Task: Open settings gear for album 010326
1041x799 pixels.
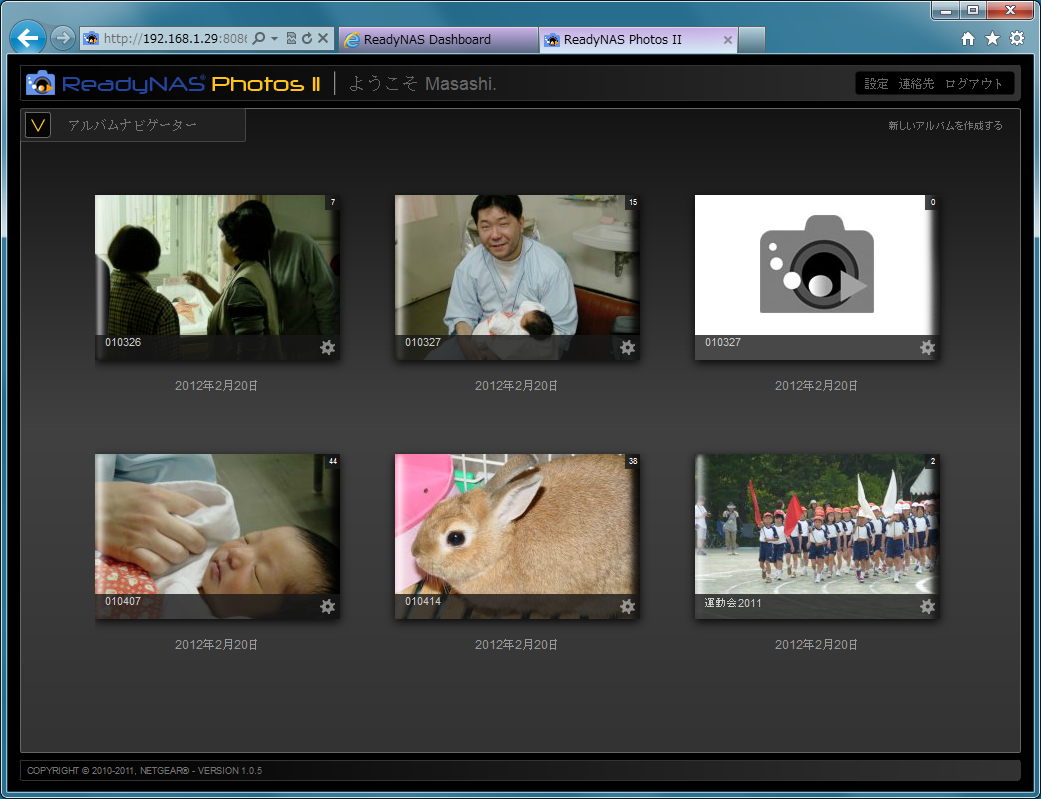Action: tap(328, 347)
